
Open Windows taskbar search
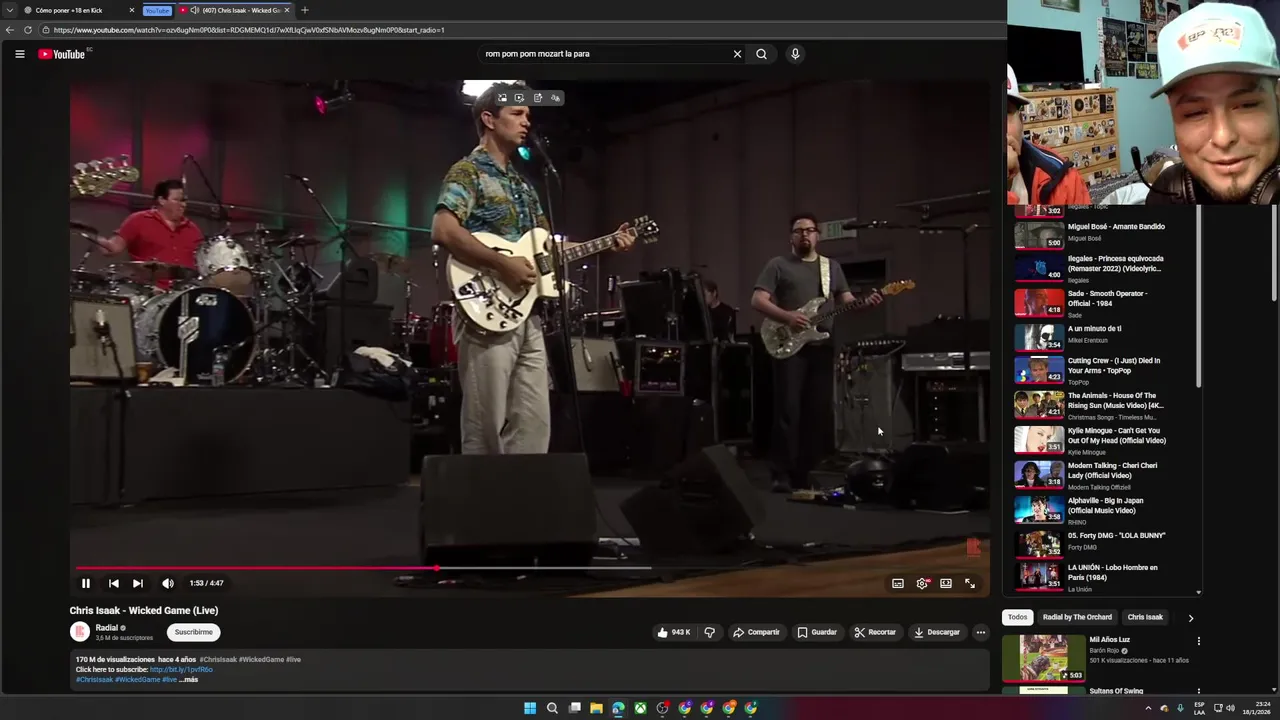coord(552,708)
